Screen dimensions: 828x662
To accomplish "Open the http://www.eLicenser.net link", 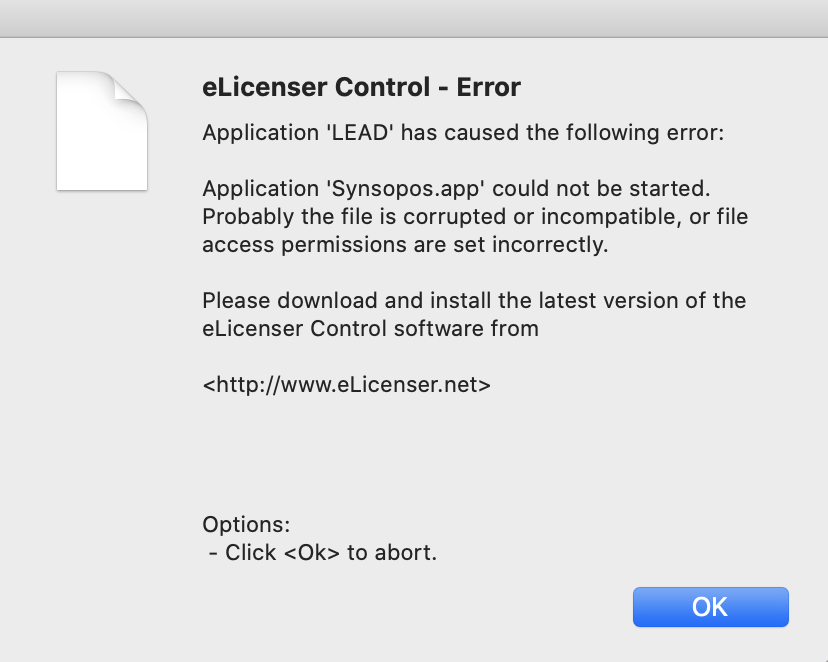I will tap(346, 383).
